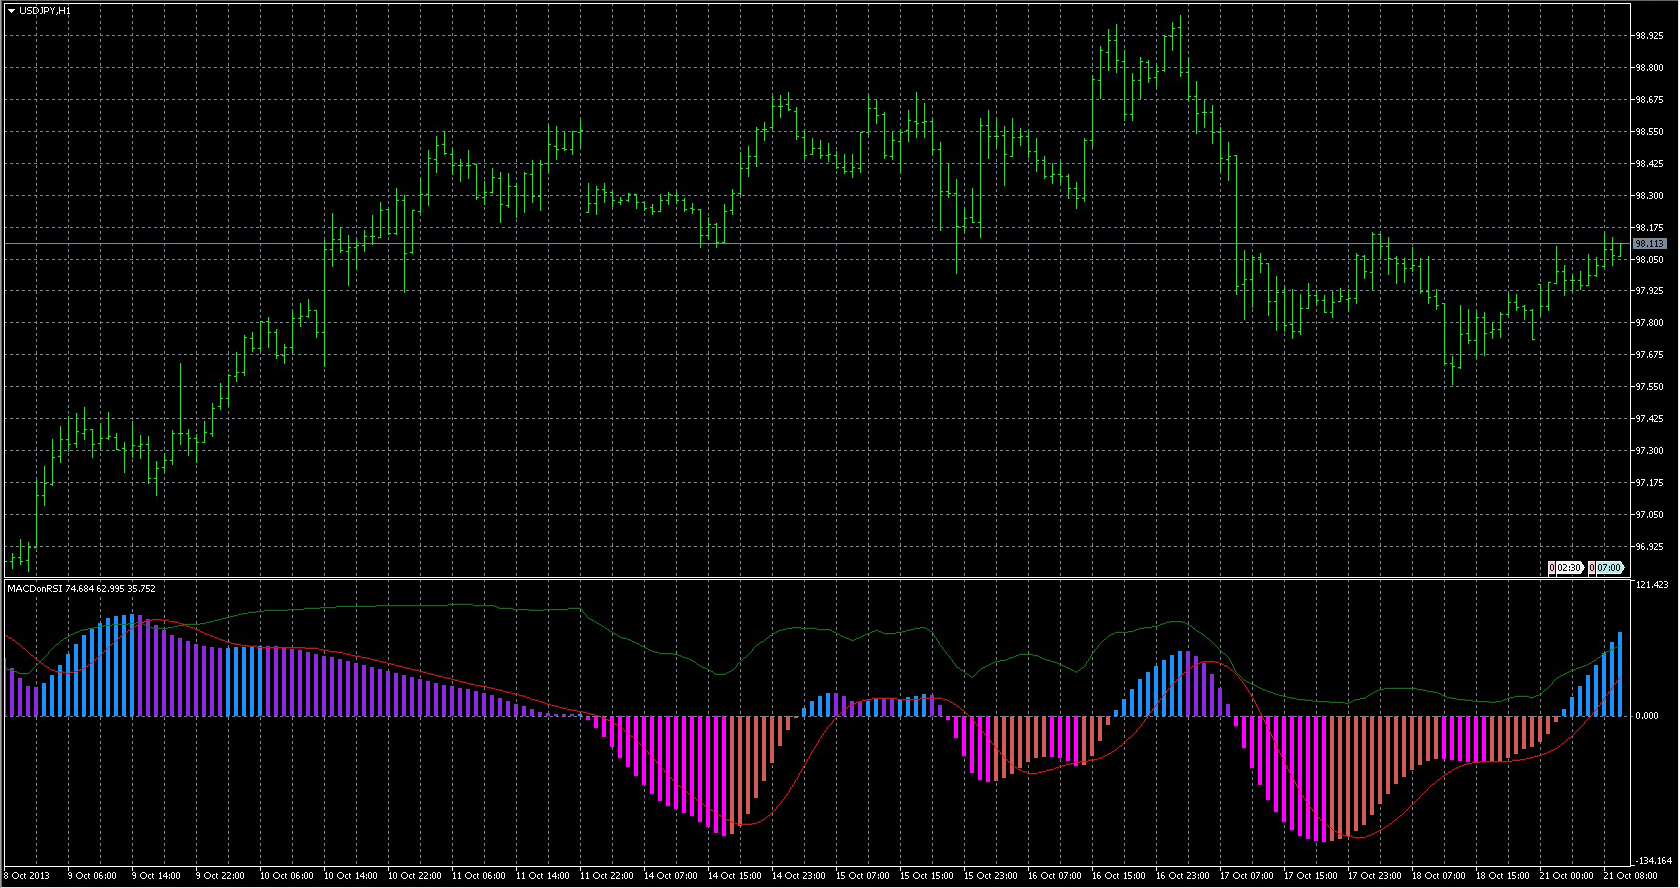Click the 96.925 price axis label
Screen dimensions: 1680x888
pos(1649,547)
